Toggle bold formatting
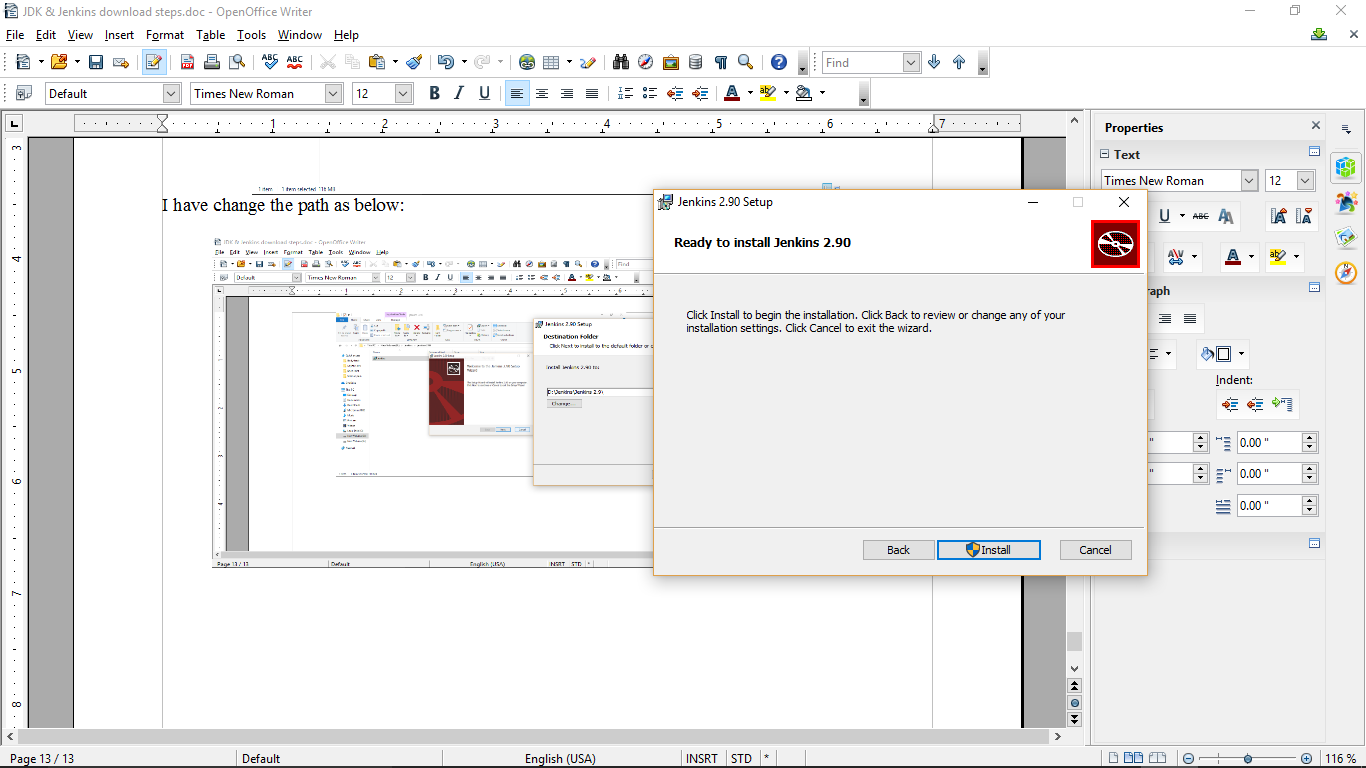Screen dimensions: 1366x768 click(433, 93)
